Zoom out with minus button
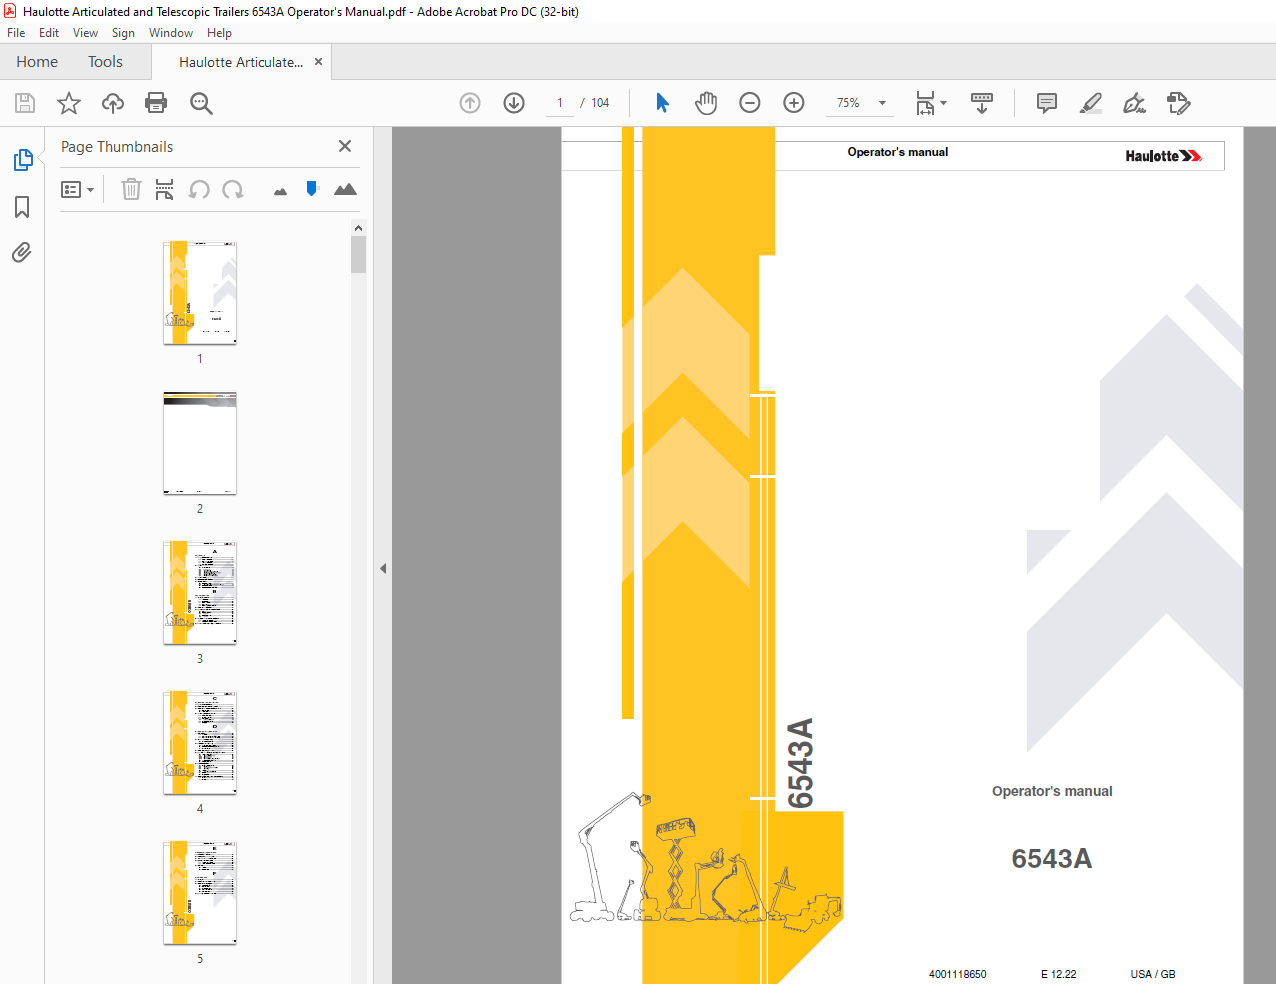Screen dimensions: 1276x984 point(750,103)
